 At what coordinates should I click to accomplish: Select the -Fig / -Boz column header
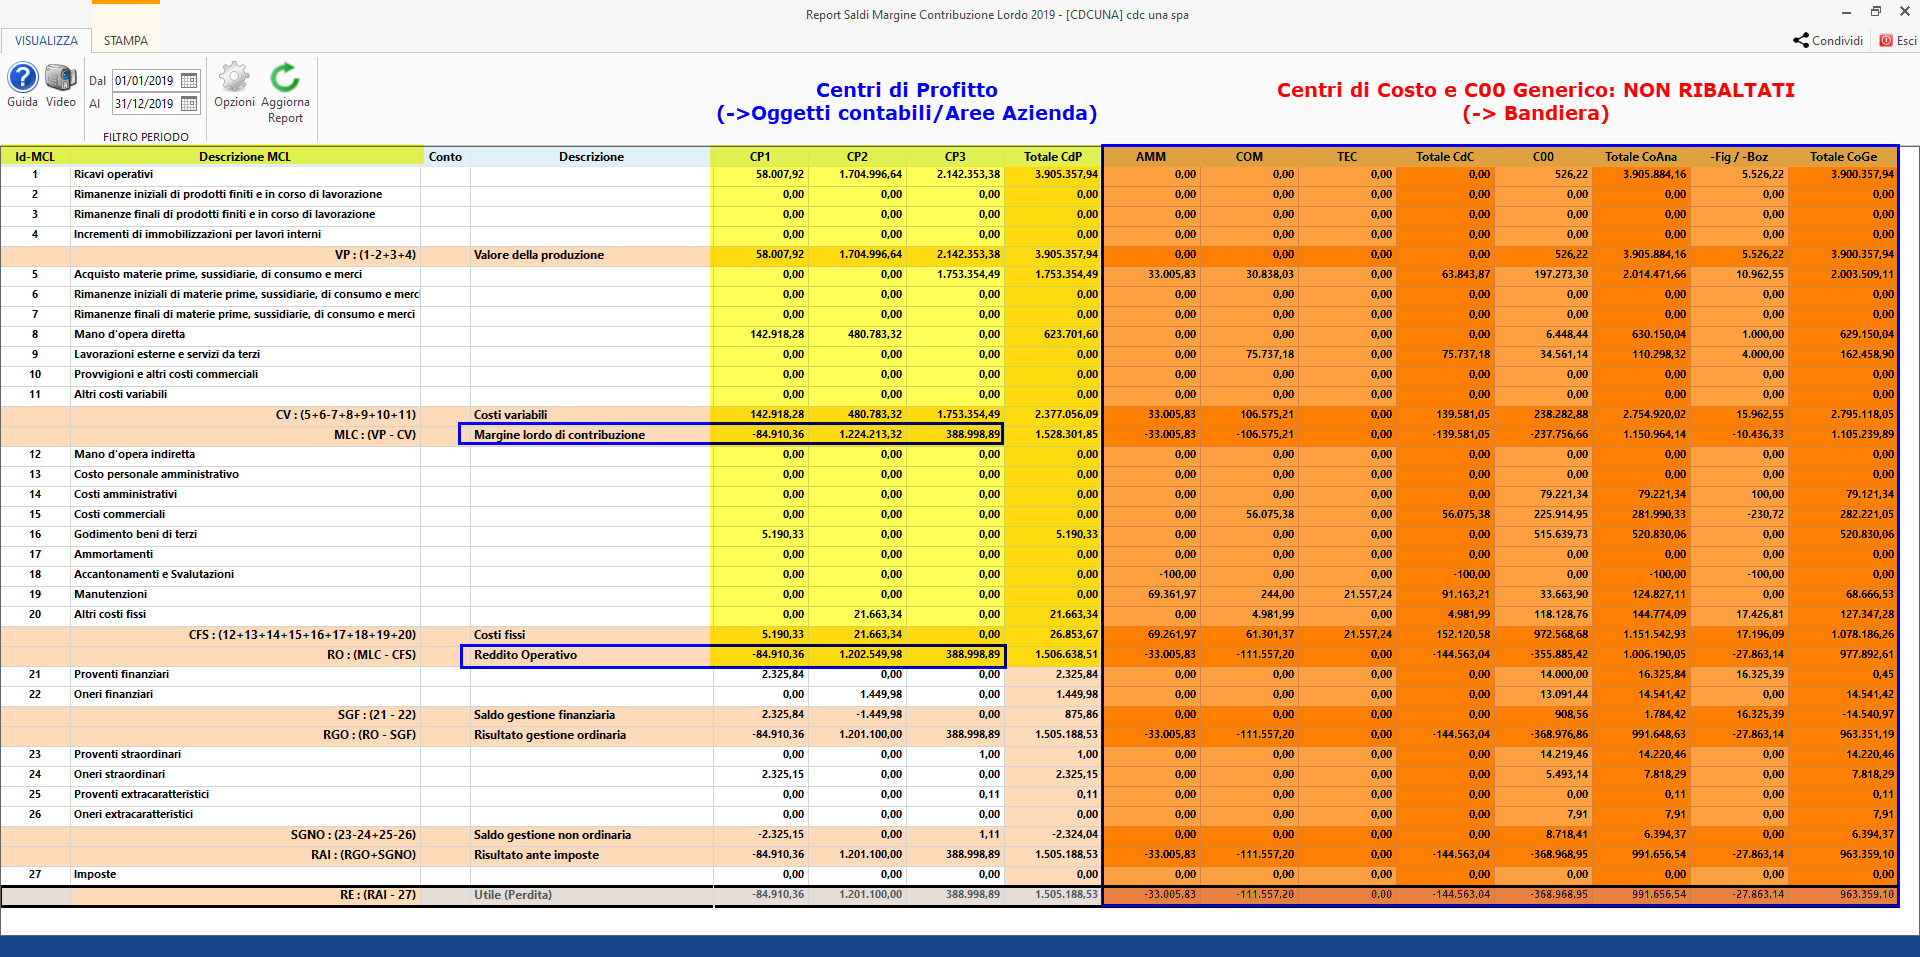coord(1739,157)
